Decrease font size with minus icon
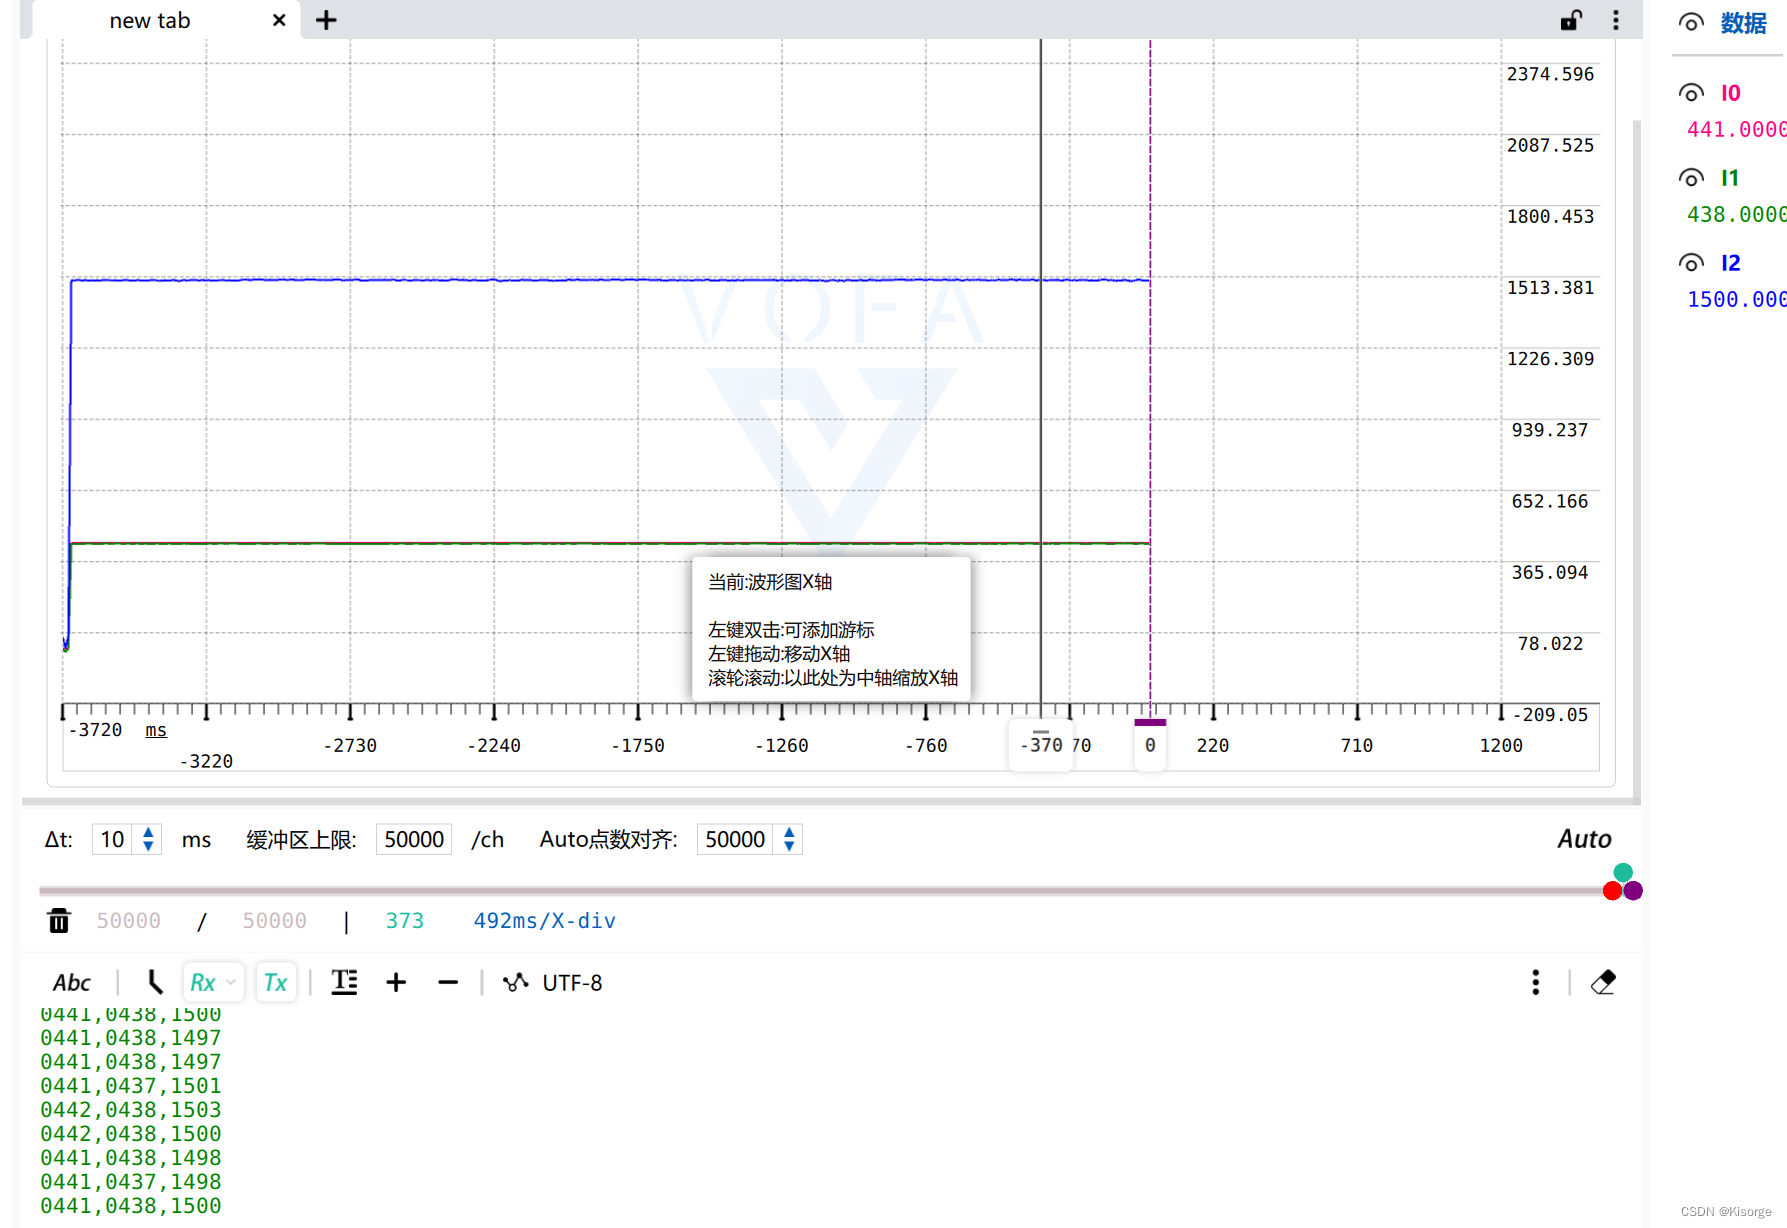This screenshot has width=1787, height=1228. (448, 983)
